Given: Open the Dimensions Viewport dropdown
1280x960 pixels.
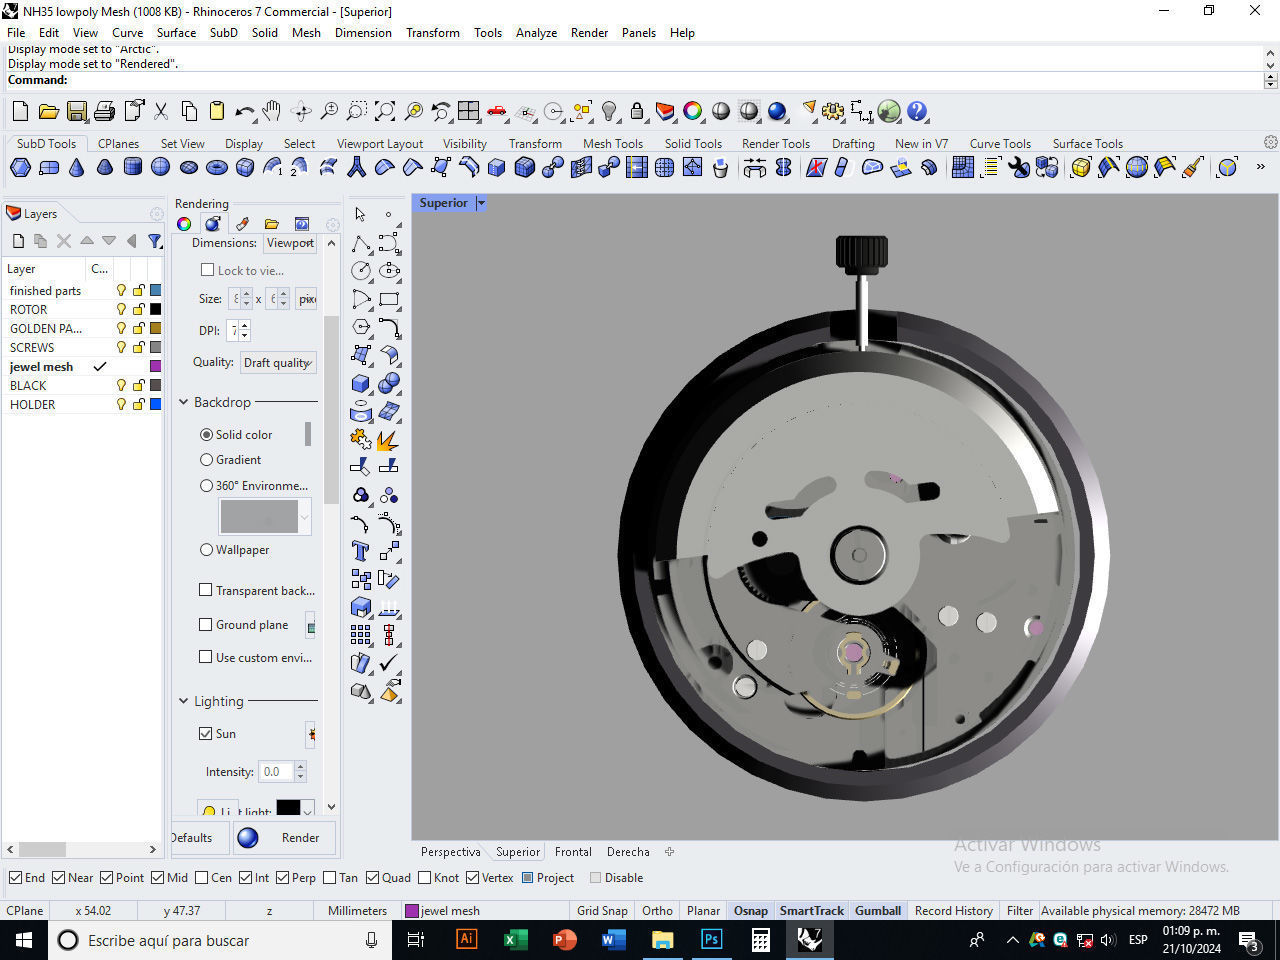Looking at the screenshot, I should pos(291,243).
